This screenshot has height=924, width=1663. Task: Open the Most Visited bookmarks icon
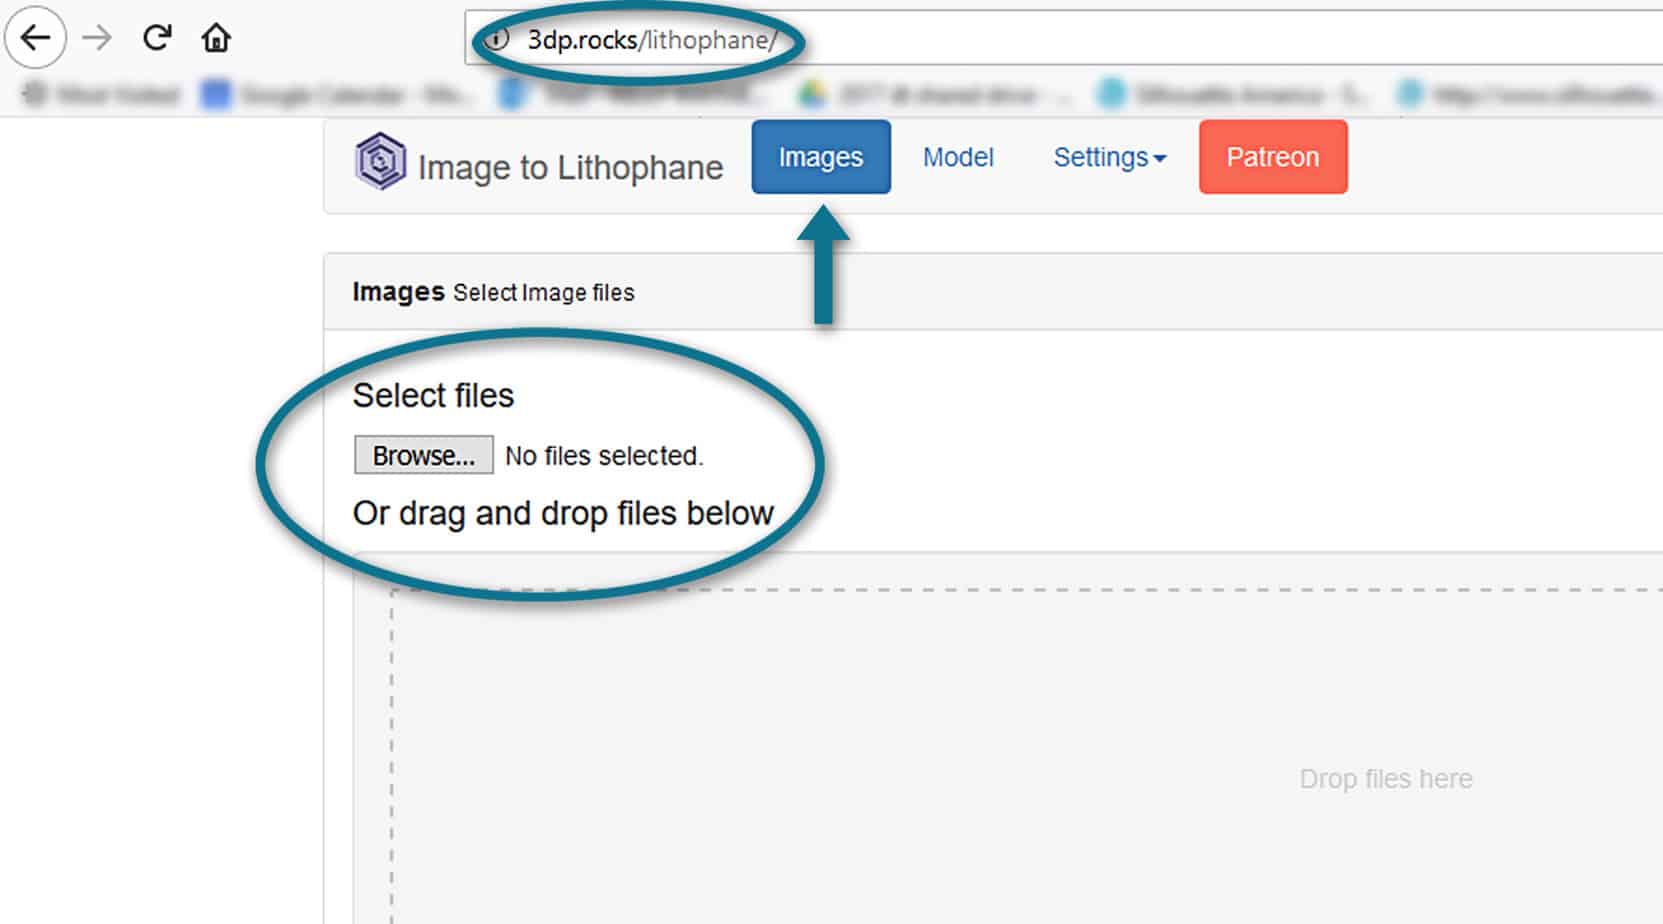[x=35, y=94]
